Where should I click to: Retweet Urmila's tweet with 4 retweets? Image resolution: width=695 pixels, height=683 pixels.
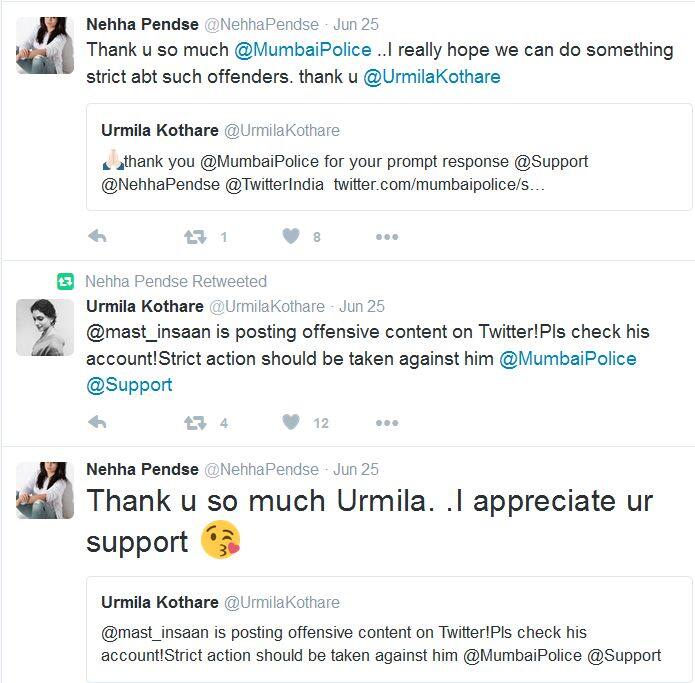pyautogui.click(x=194, y=423)
